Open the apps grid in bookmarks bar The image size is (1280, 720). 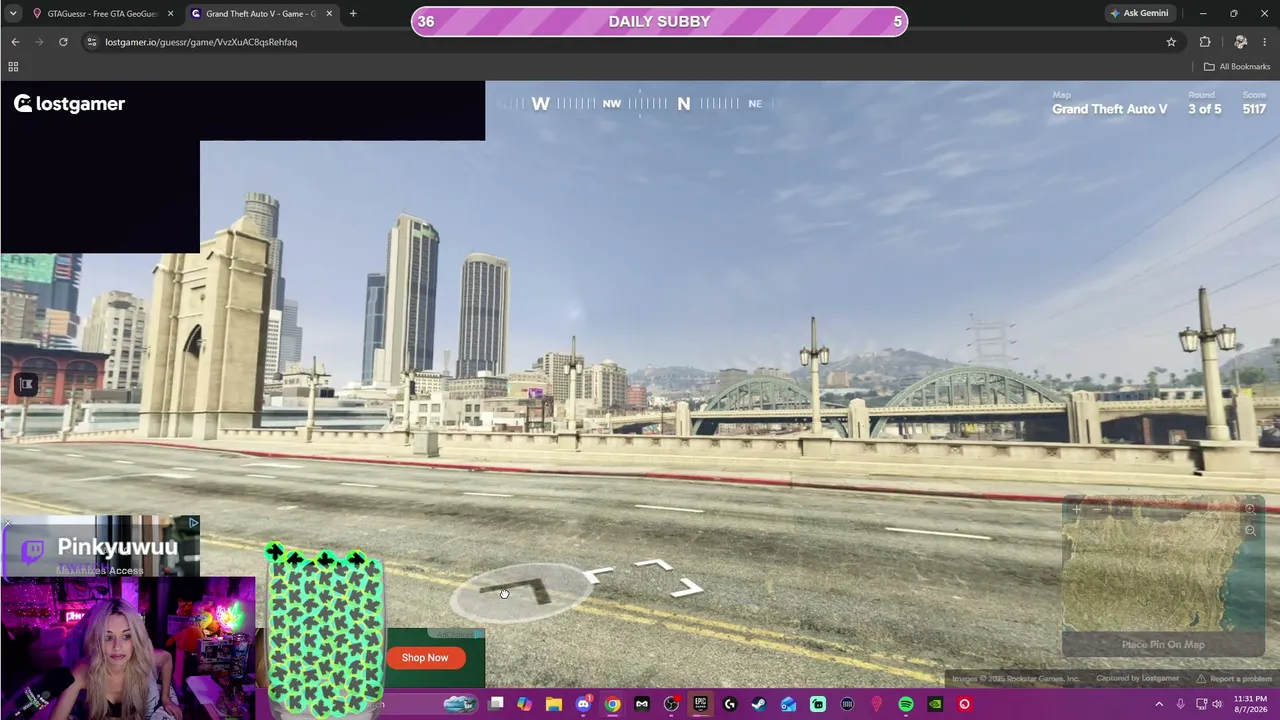tap(13, 67)
